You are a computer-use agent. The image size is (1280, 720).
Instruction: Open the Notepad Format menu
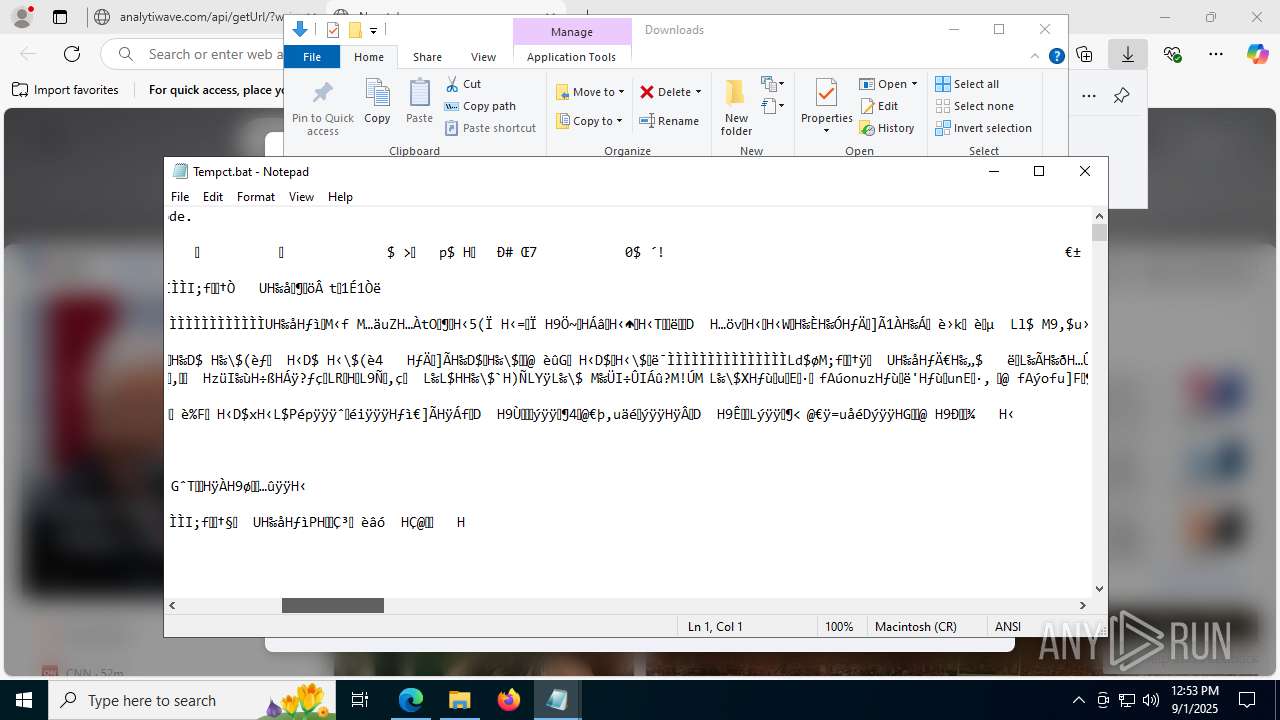tap(256, 197)
